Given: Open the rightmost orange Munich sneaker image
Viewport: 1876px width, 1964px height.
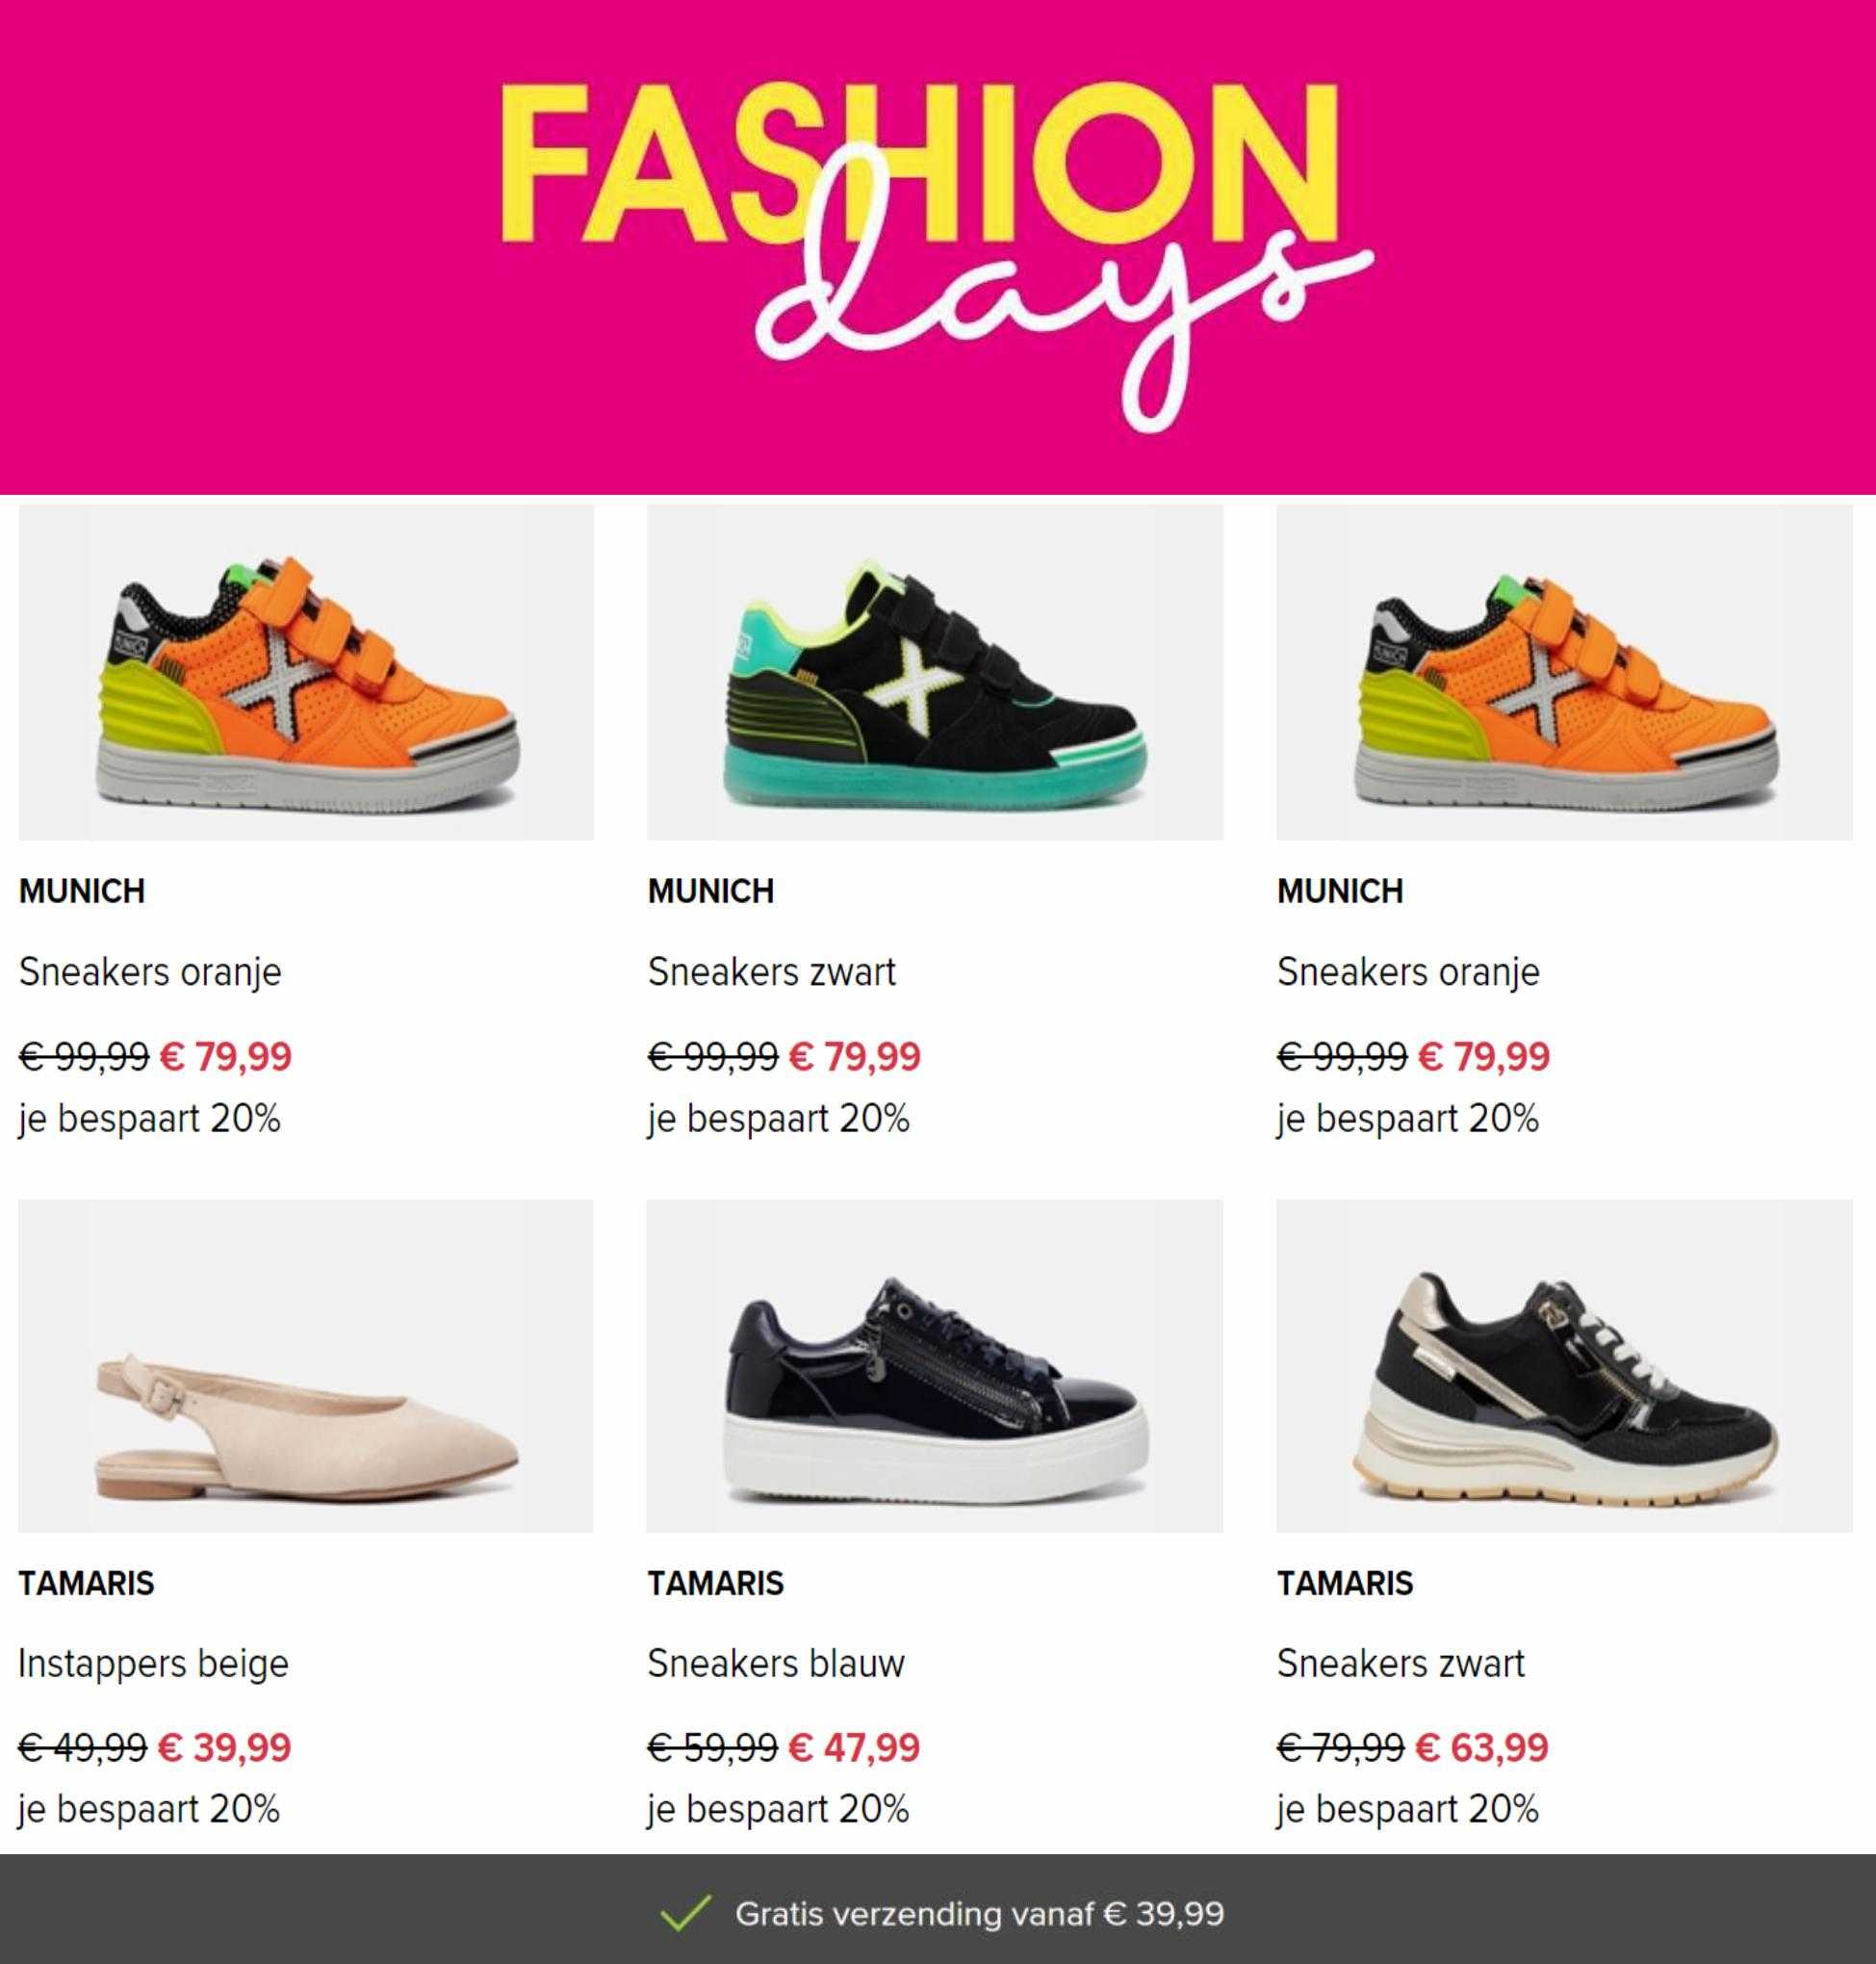Looking at the screenshot, I should (1564, 672).
